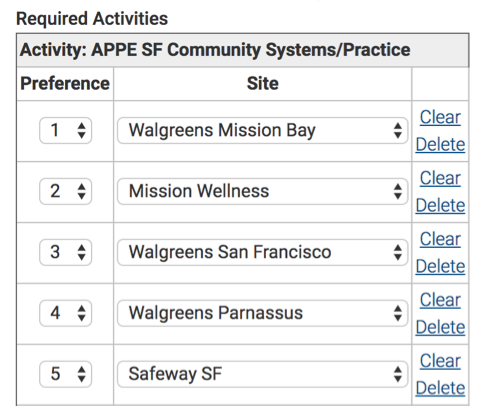The width and height of the screenshot is (483, 406).
Task: Delete the Walgreens Mission Bay row
Action: pyautogui.click(x=440, y=145)
